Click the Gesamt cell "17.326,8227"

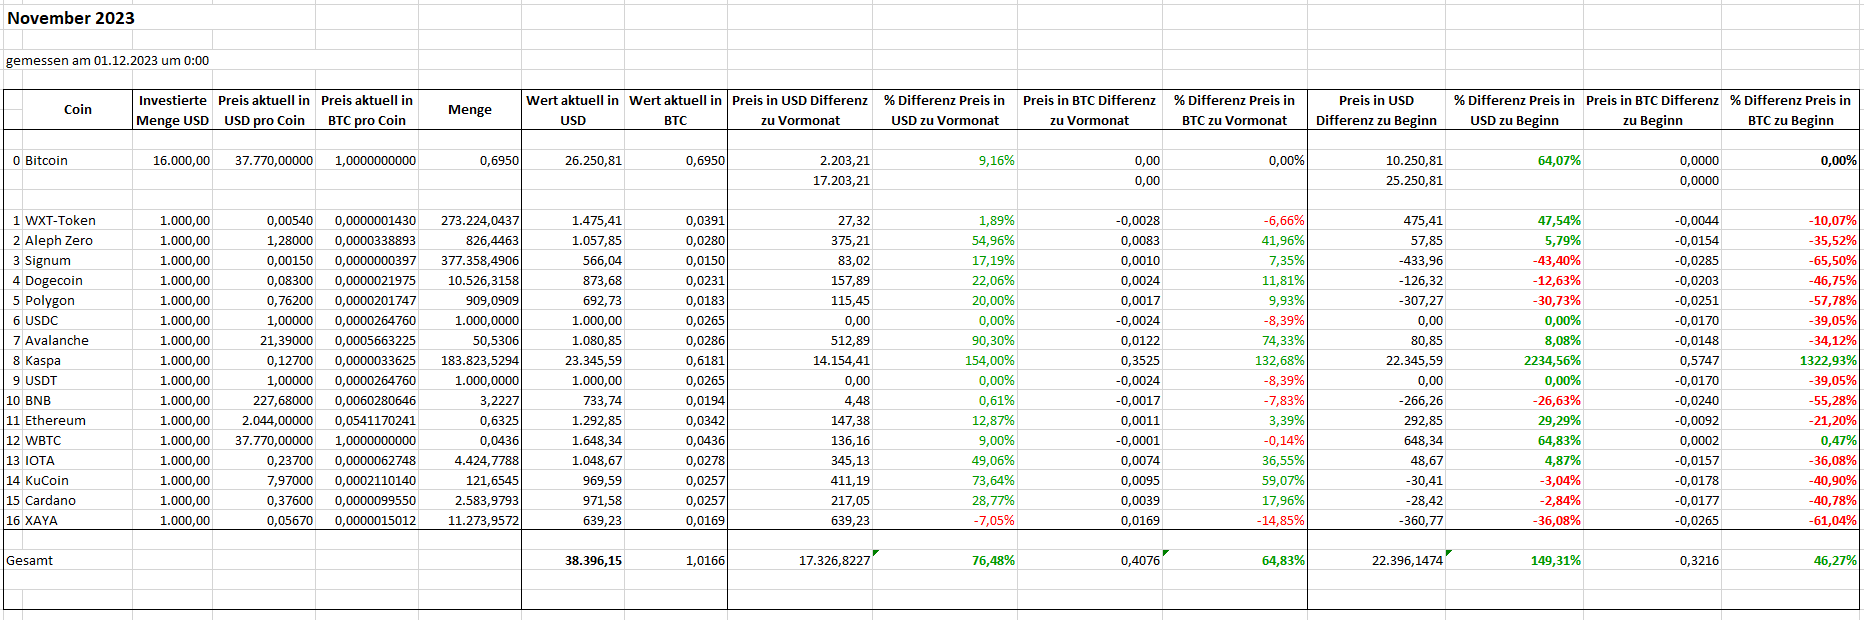click(x=834, y=560)
